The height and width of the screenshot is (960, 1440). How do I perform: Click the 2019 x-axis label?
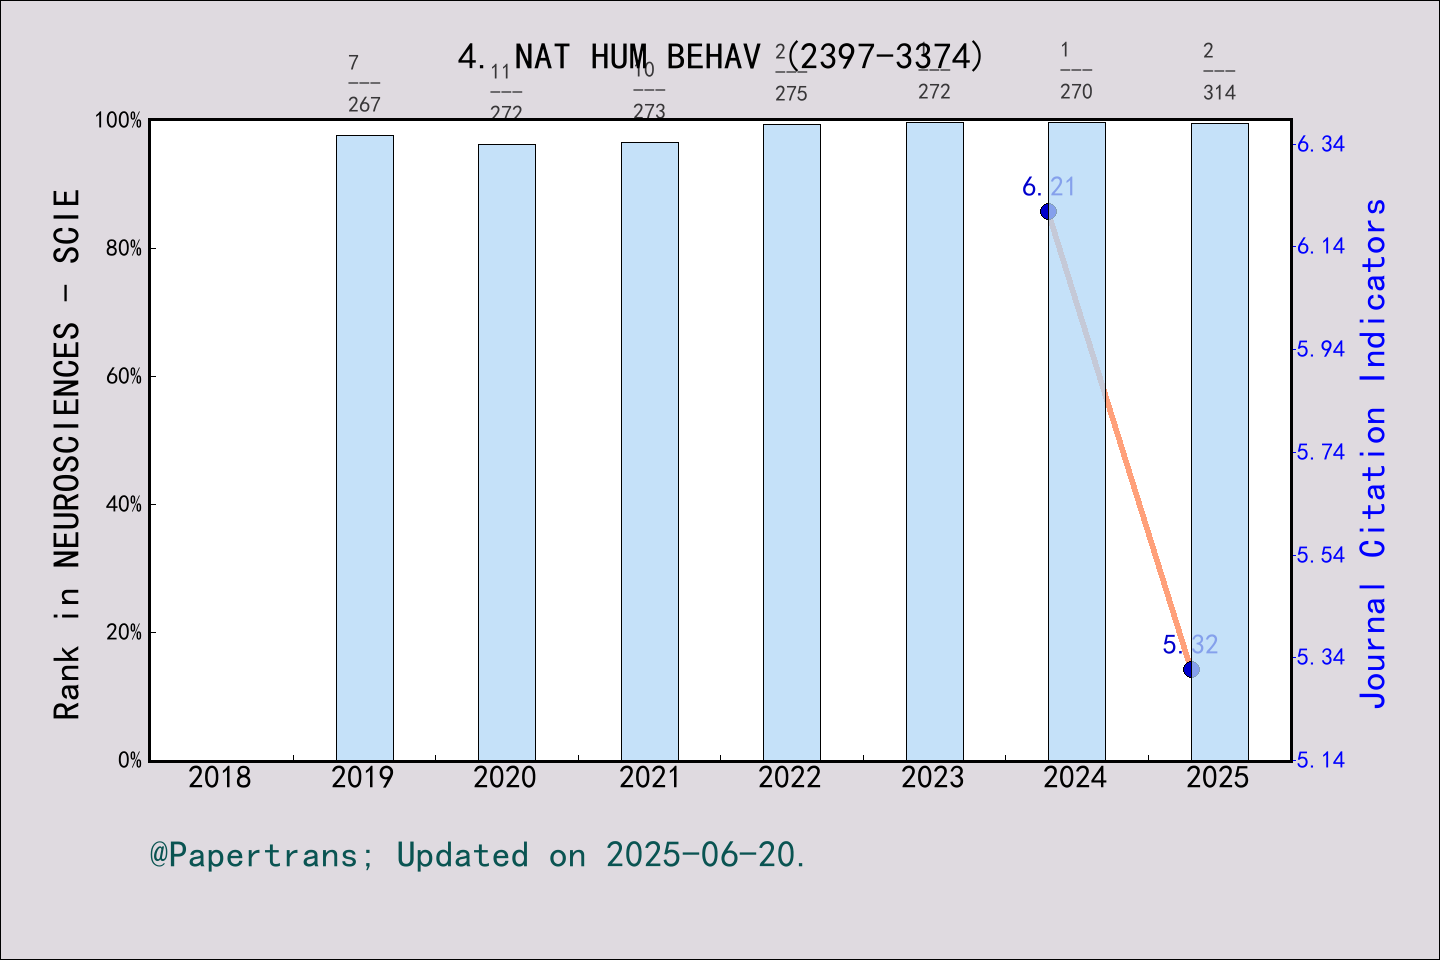[363, 777]
